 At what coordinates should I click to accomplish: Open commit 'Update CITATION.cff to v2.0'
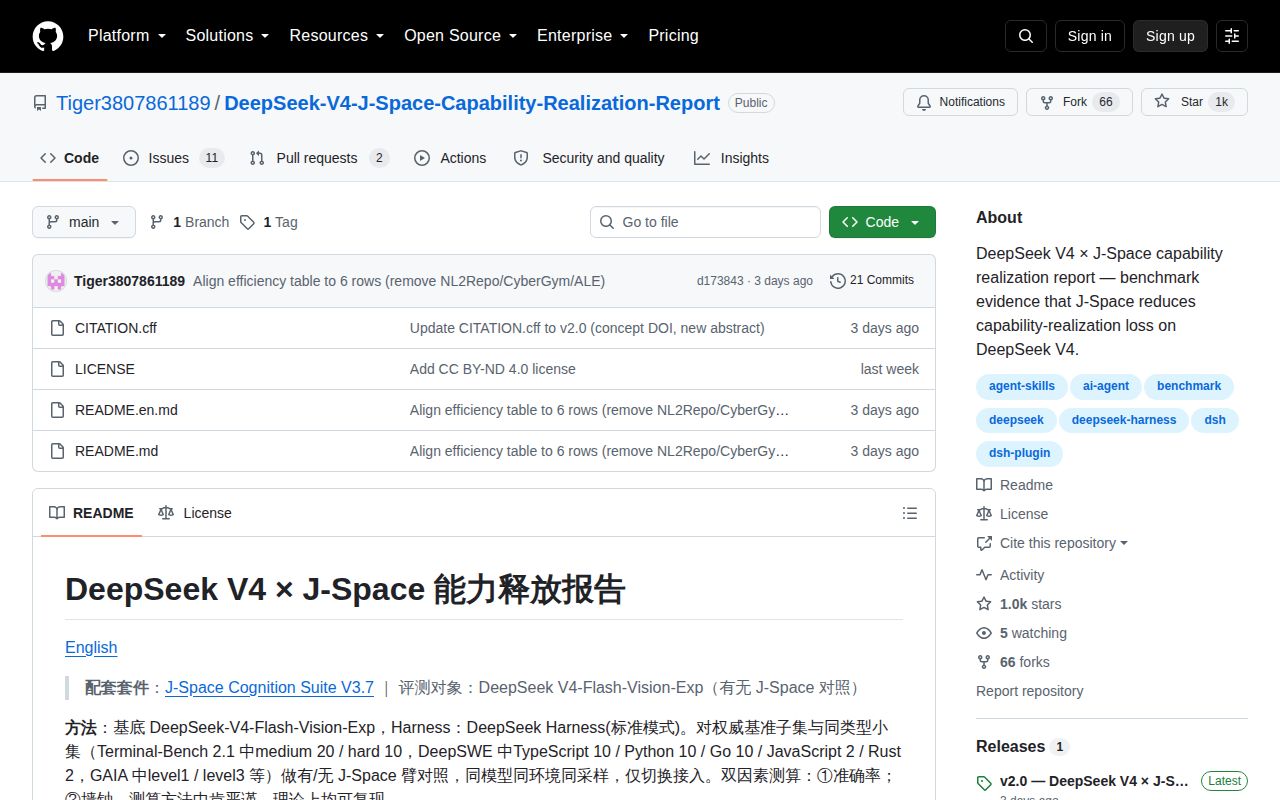pos(587,328)
